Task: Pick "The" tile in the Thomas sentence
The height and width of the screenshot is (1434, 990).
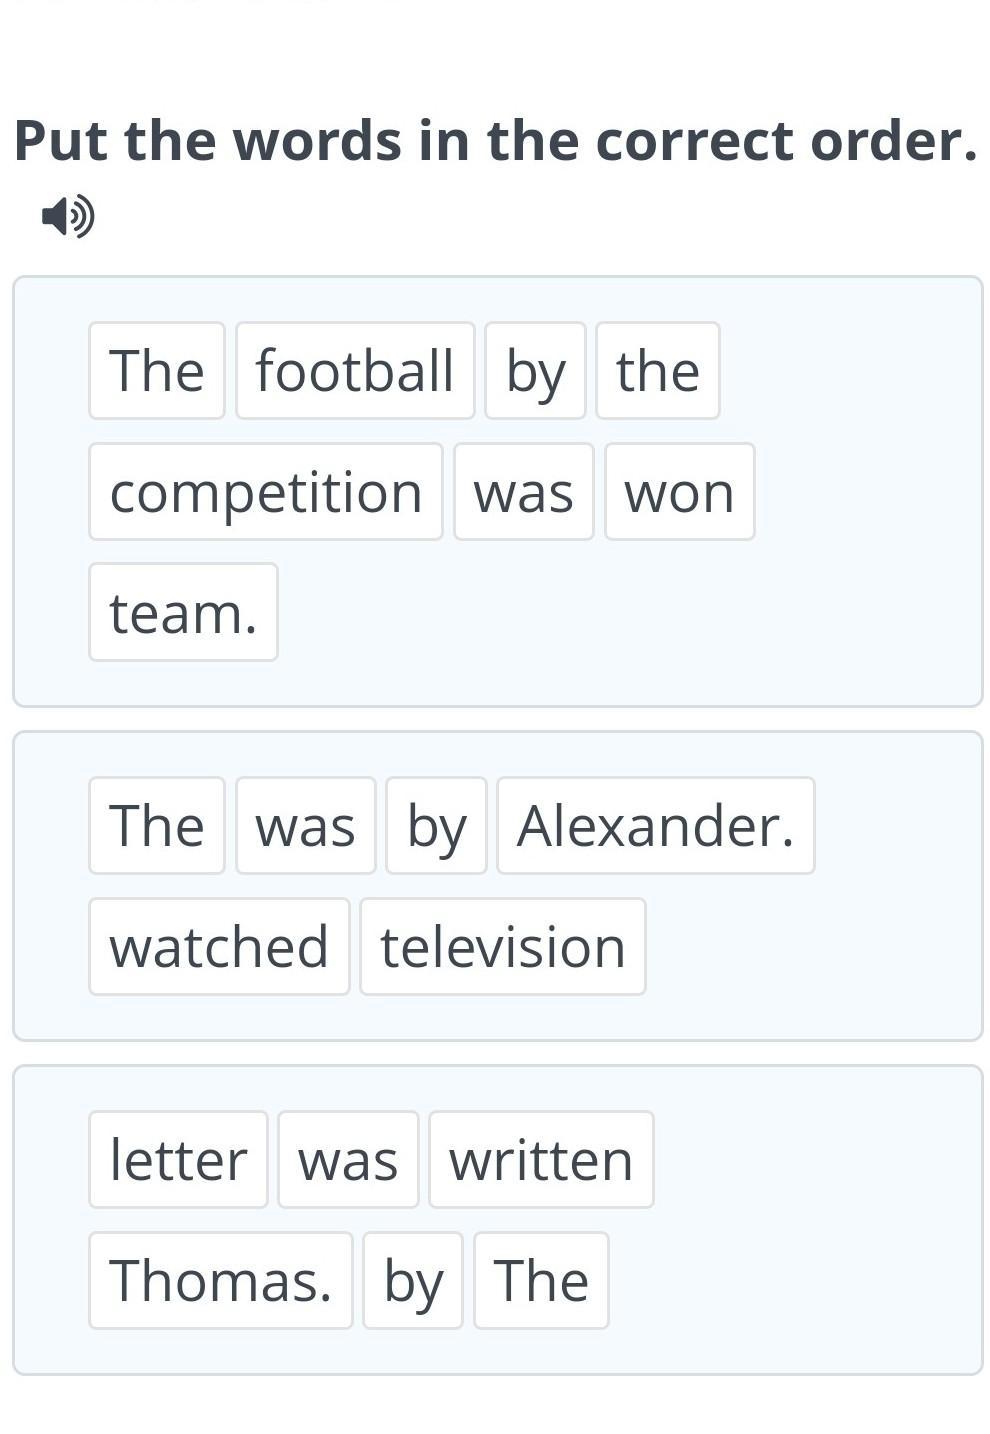Action: point(541,1281)
